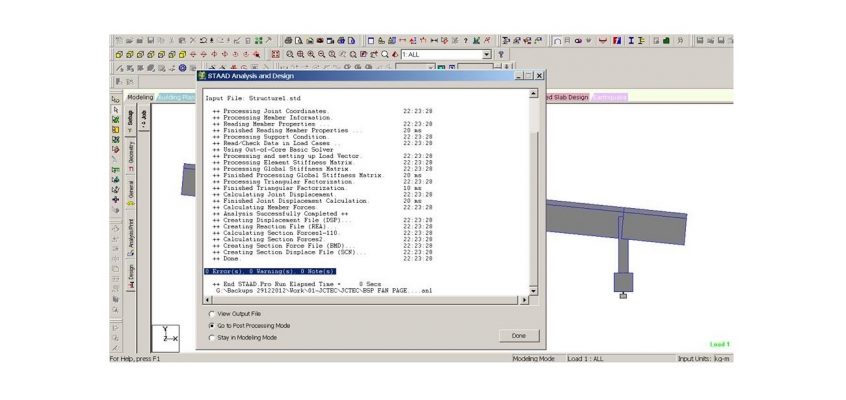This screenshot has height=400, width=846.
Task: Click 'Modeling Mode' status bar entry
Action: (533, 358)
